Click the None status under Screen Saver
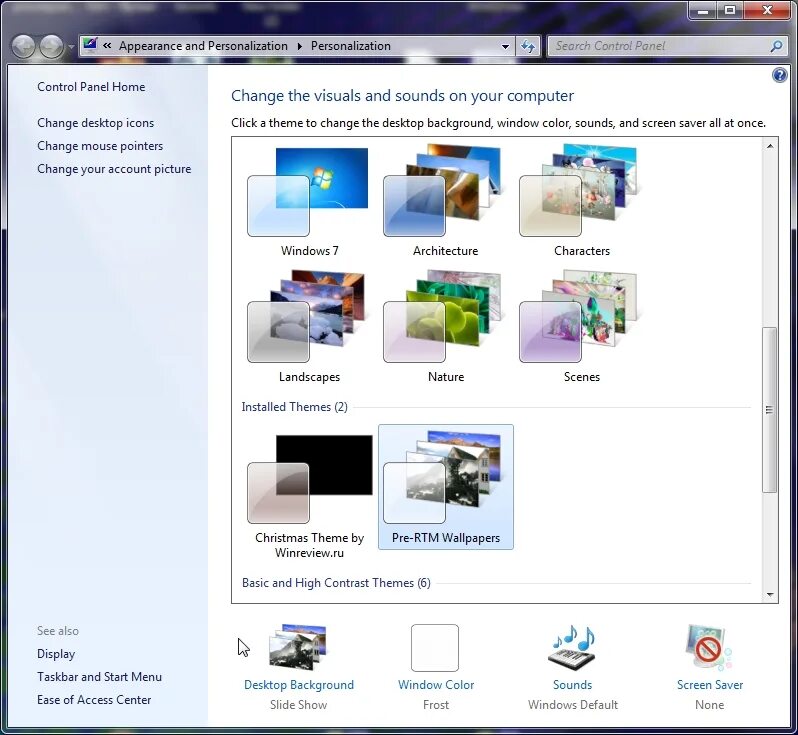 point(709,705)
